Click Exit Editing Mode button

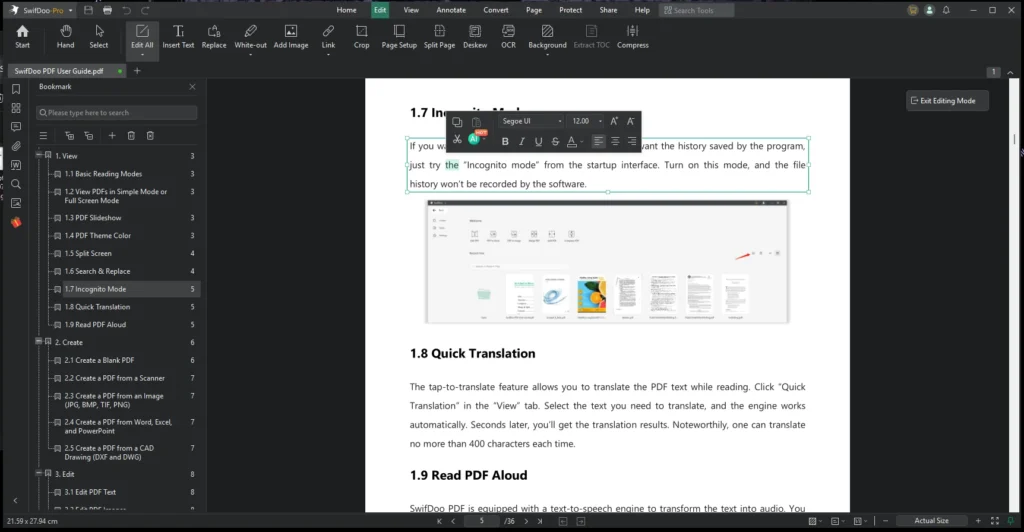pyautogui.click(x=947, y=101)
